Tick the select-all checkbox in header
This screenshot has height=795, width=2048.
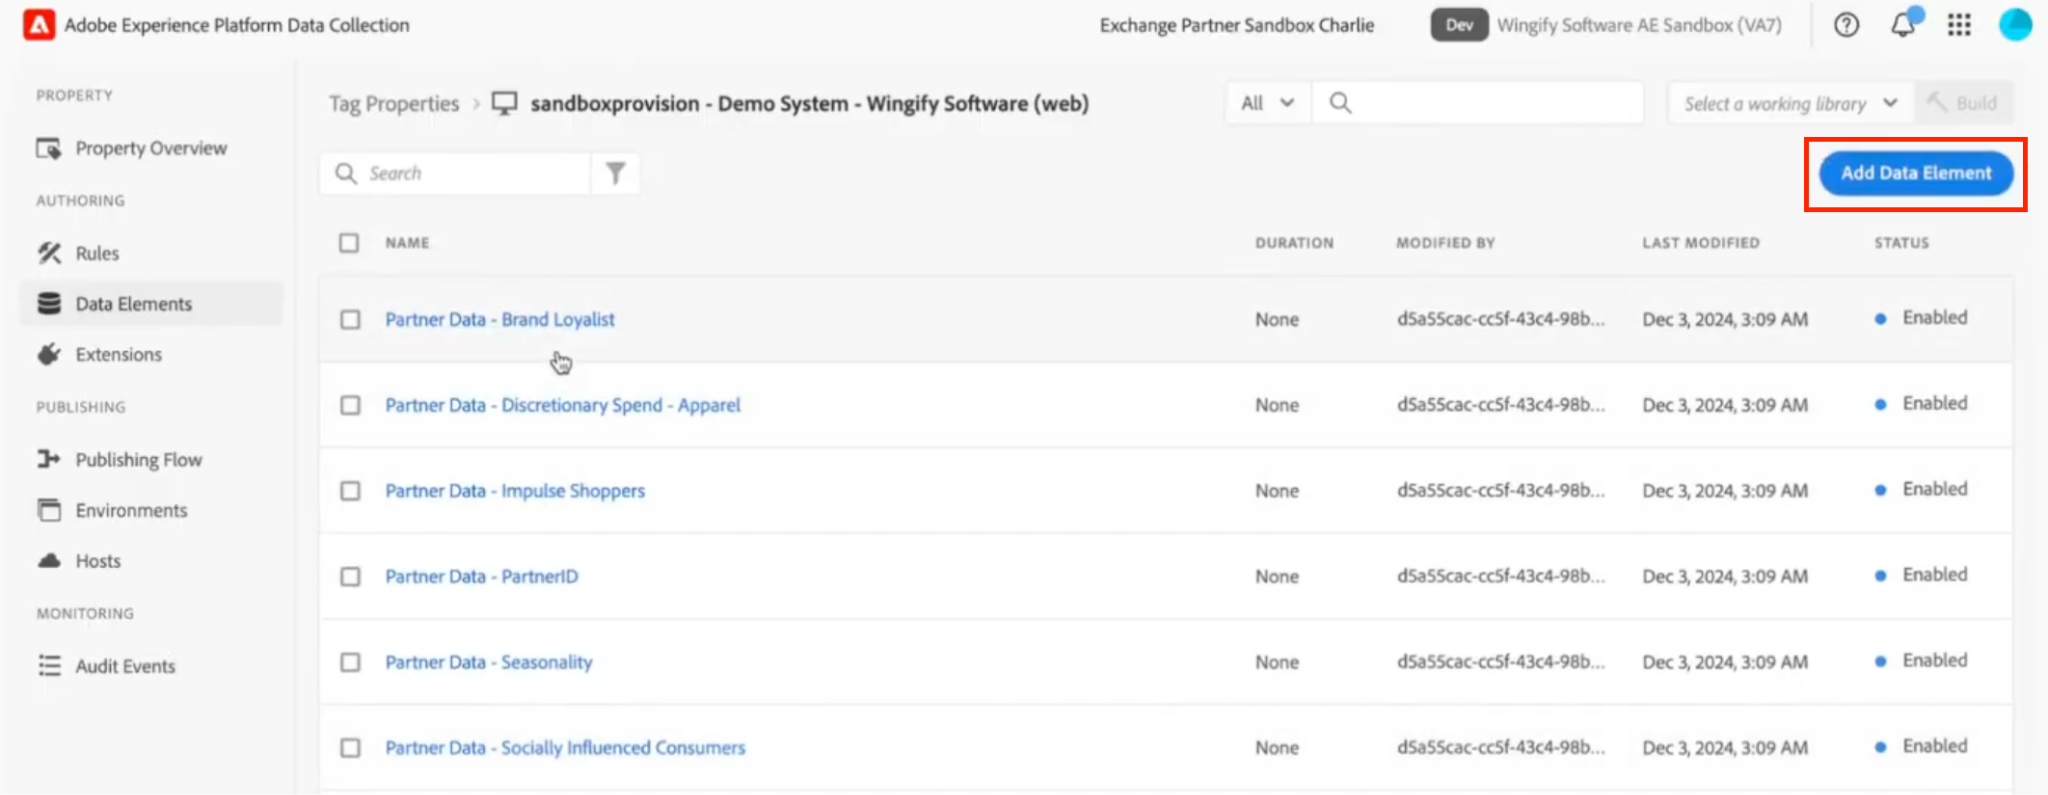(349, 243)
